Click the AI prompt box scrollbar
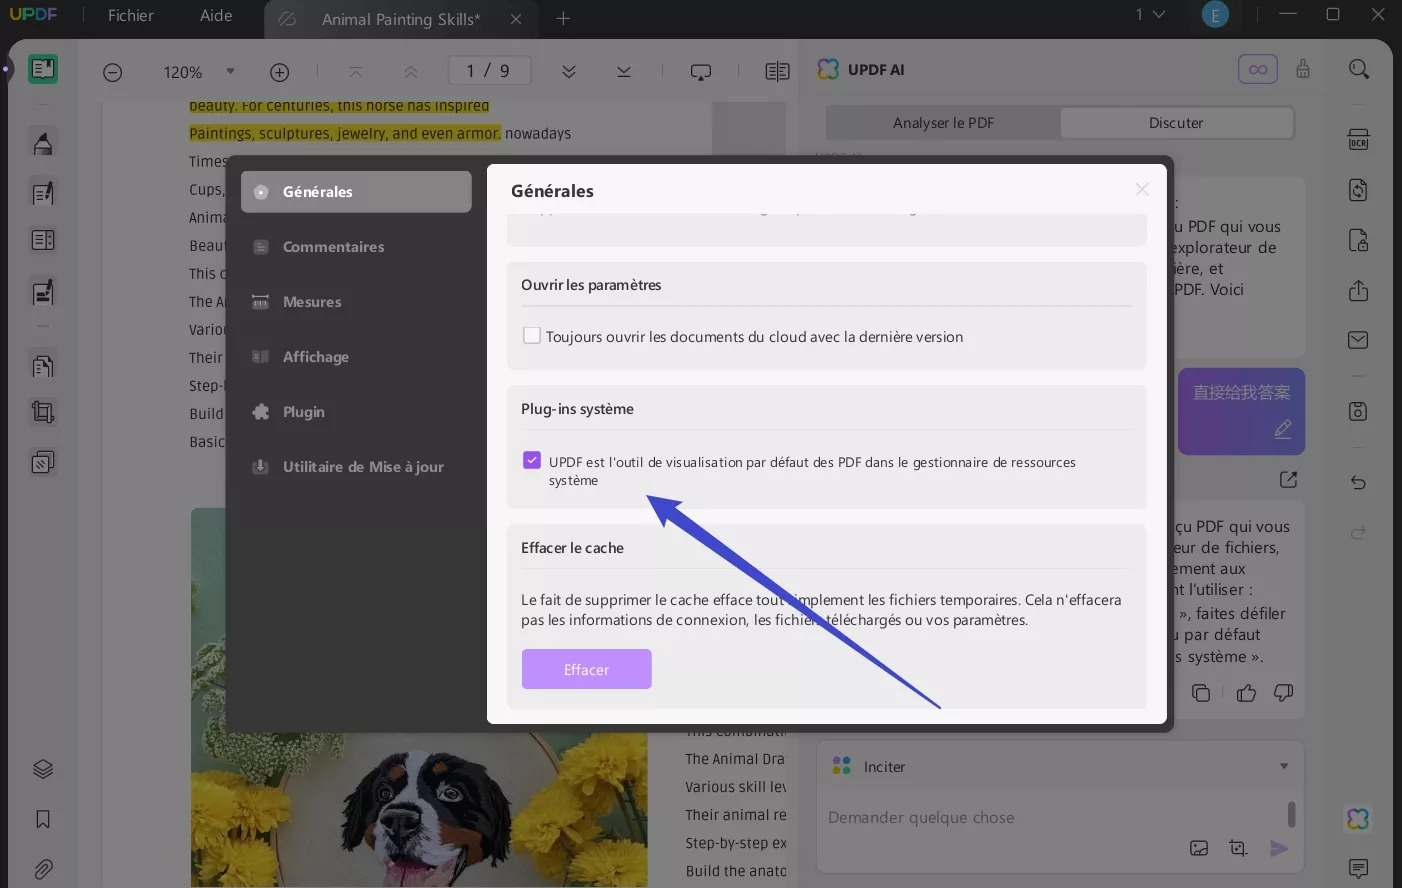Viewport: 1402px width, 888px height. [x=1291, y=814]
